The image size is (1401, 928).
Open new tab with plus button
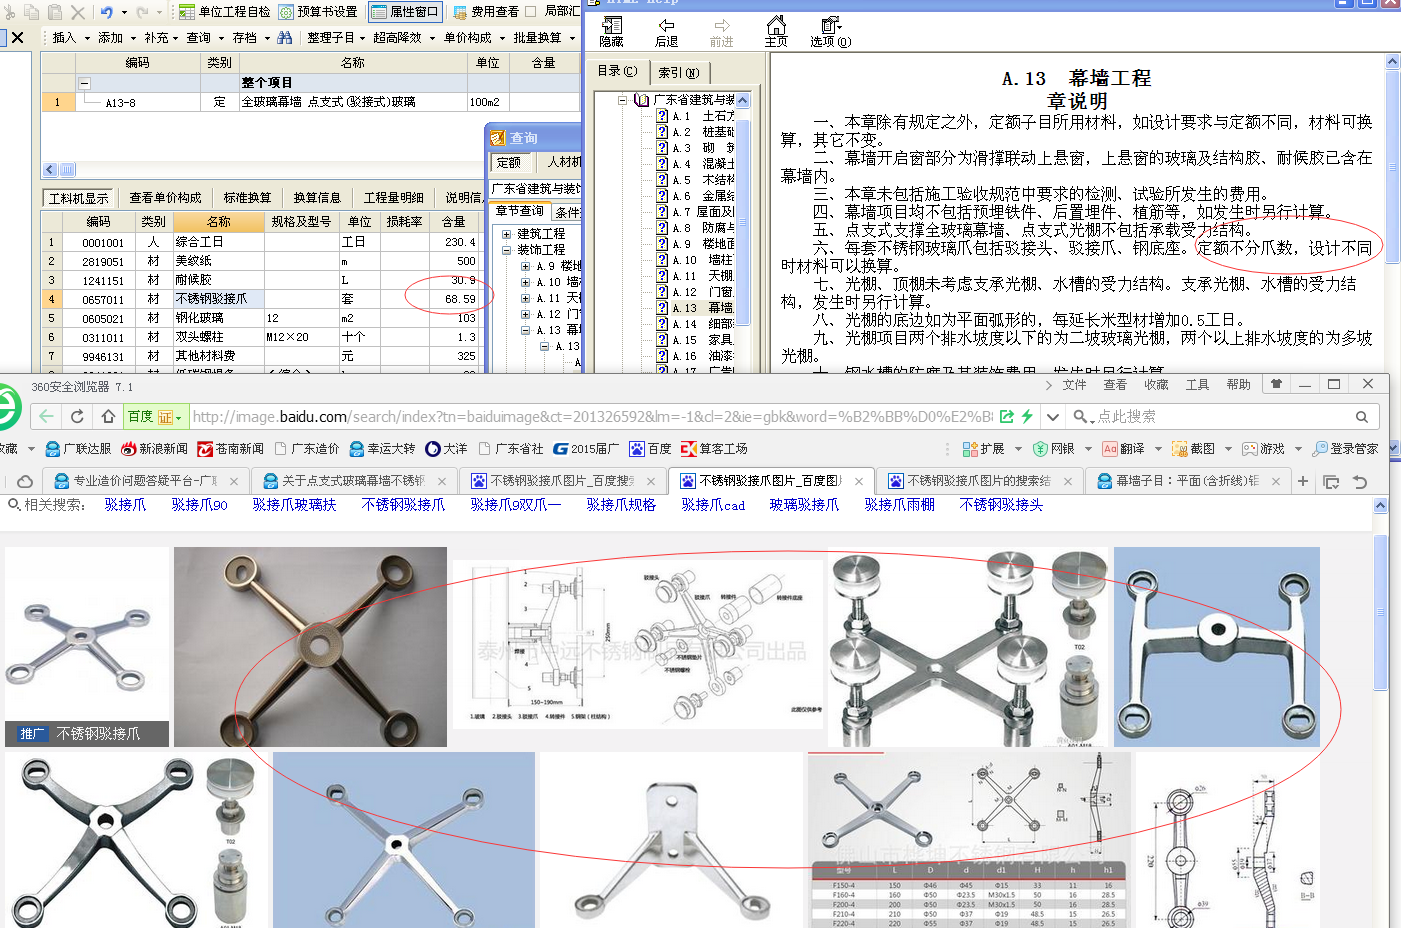click(x=1303, y=481)
